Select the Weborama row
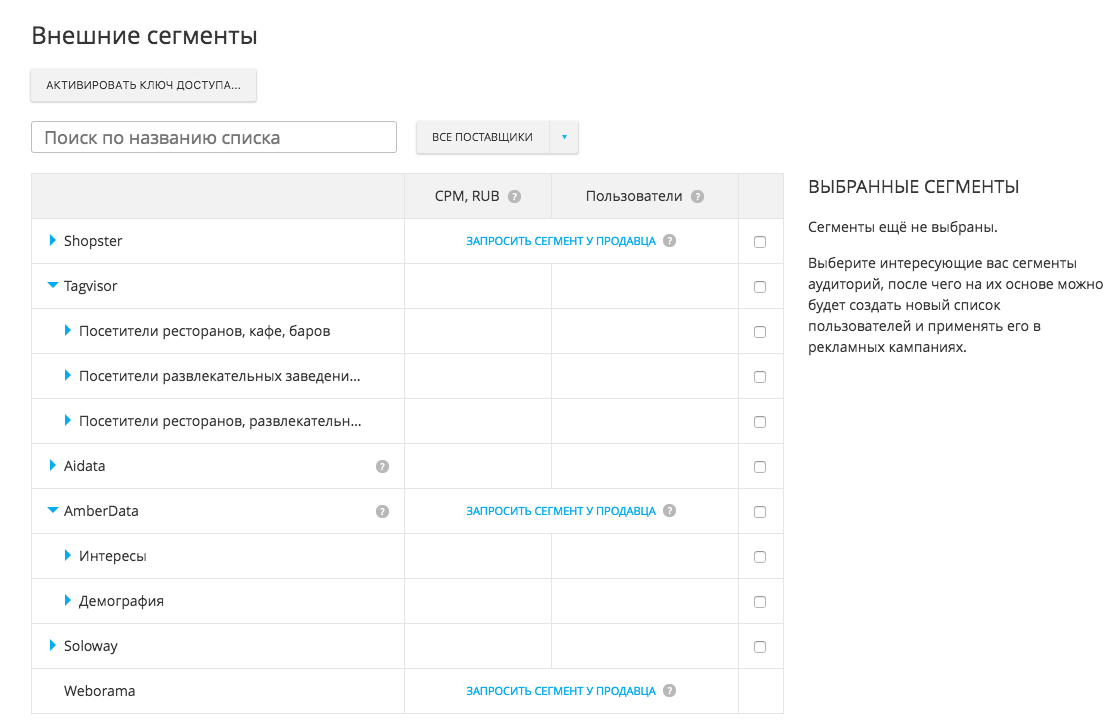The image size is (1103, 726). click(99, 691)
